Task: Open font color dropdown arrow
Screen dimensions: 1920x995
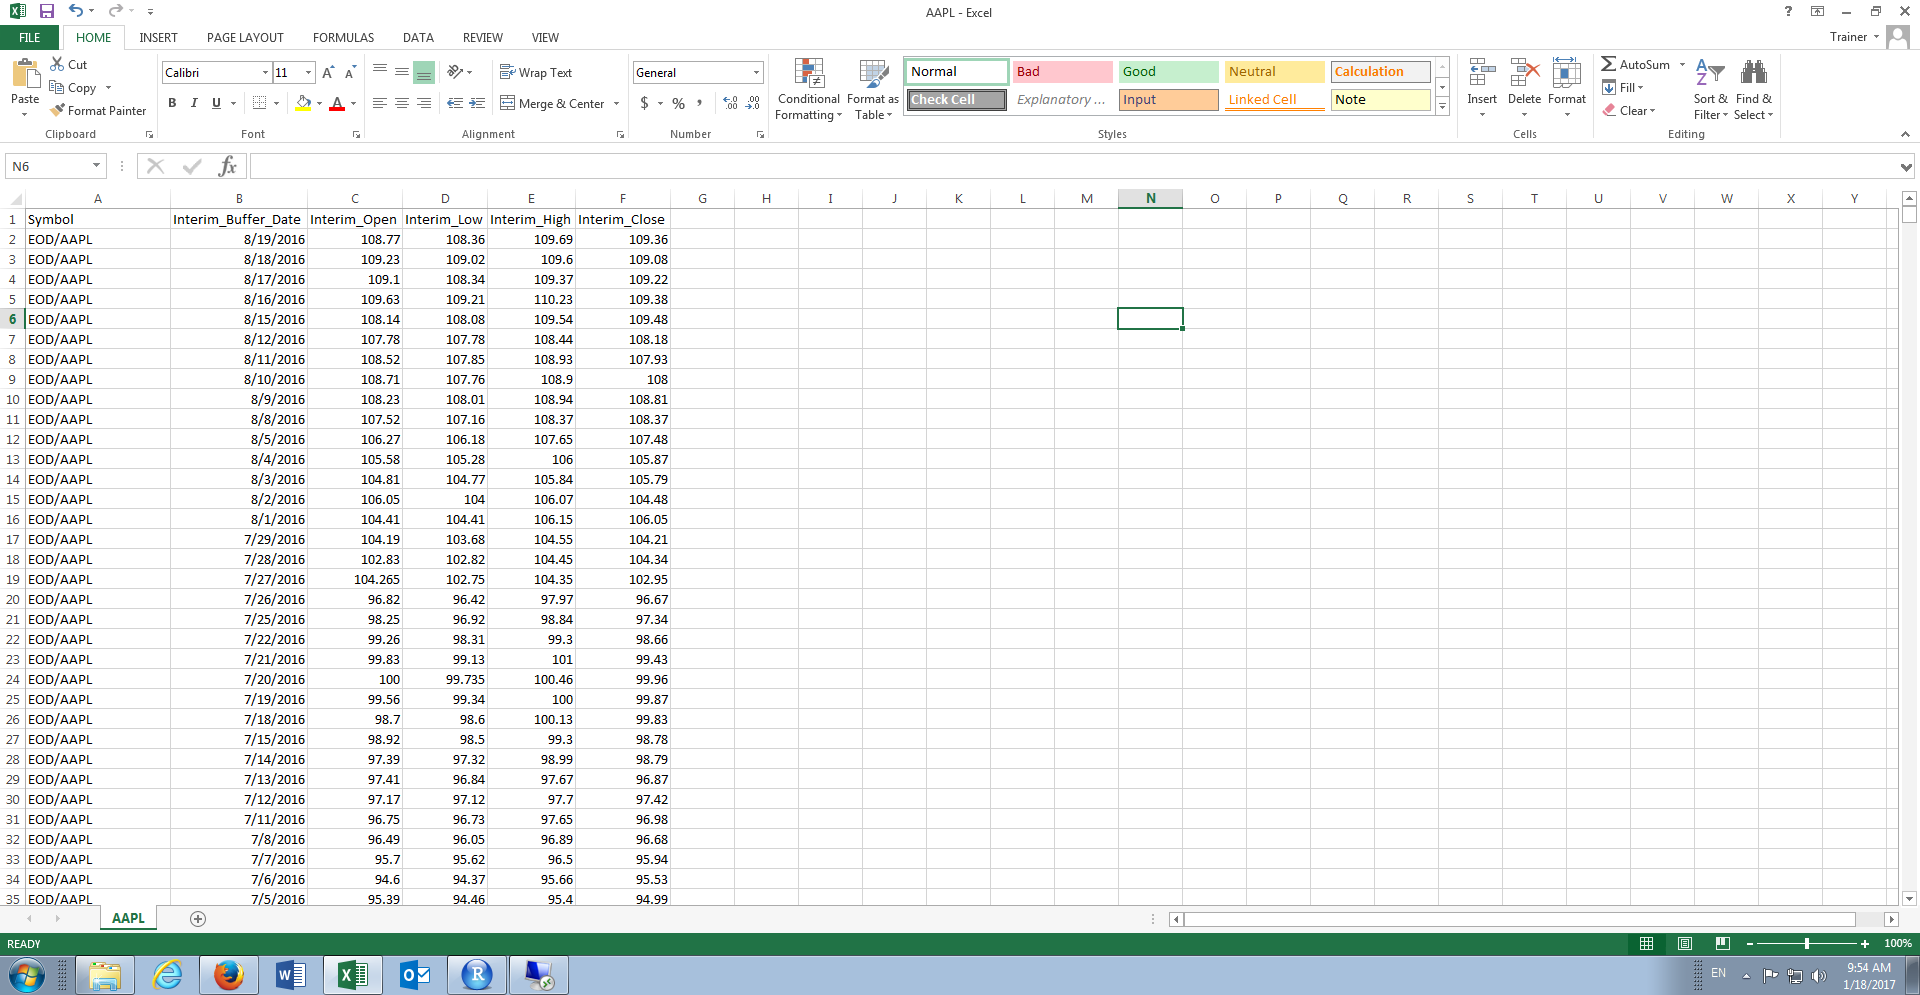Action: point(353,103)
